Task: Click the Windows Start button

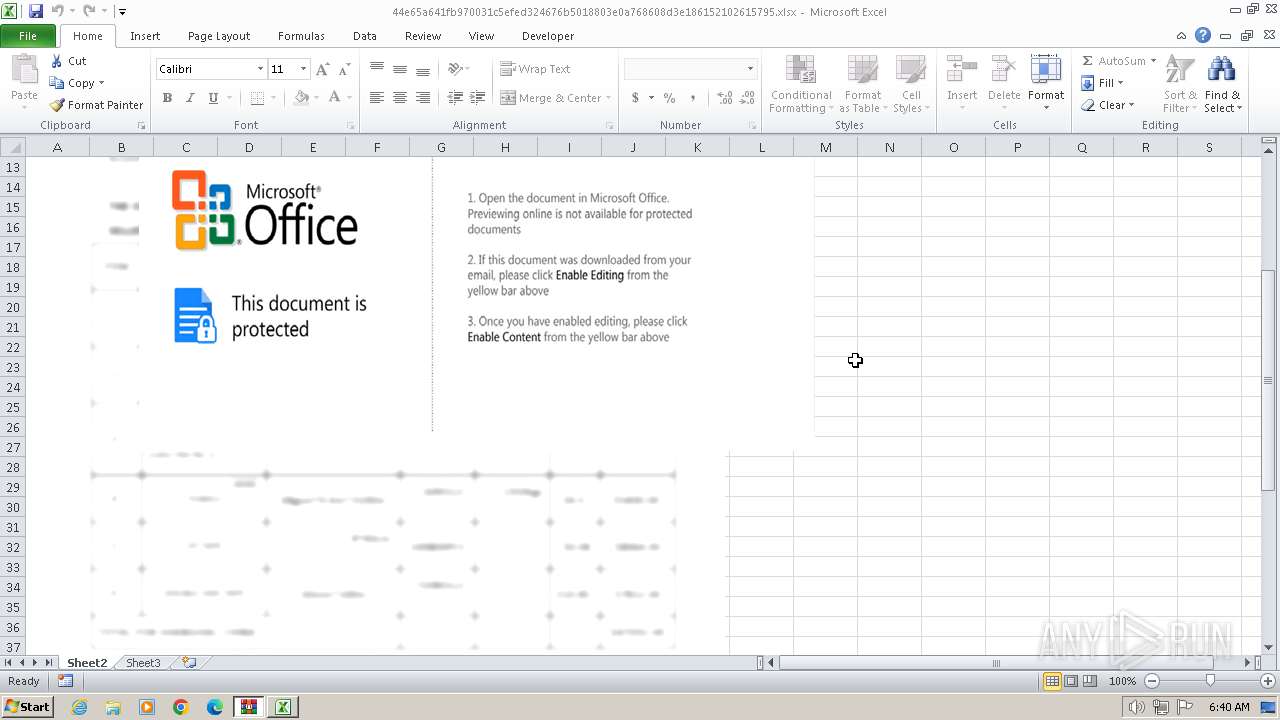Action: pyautogui.click(x=27, y=707)
